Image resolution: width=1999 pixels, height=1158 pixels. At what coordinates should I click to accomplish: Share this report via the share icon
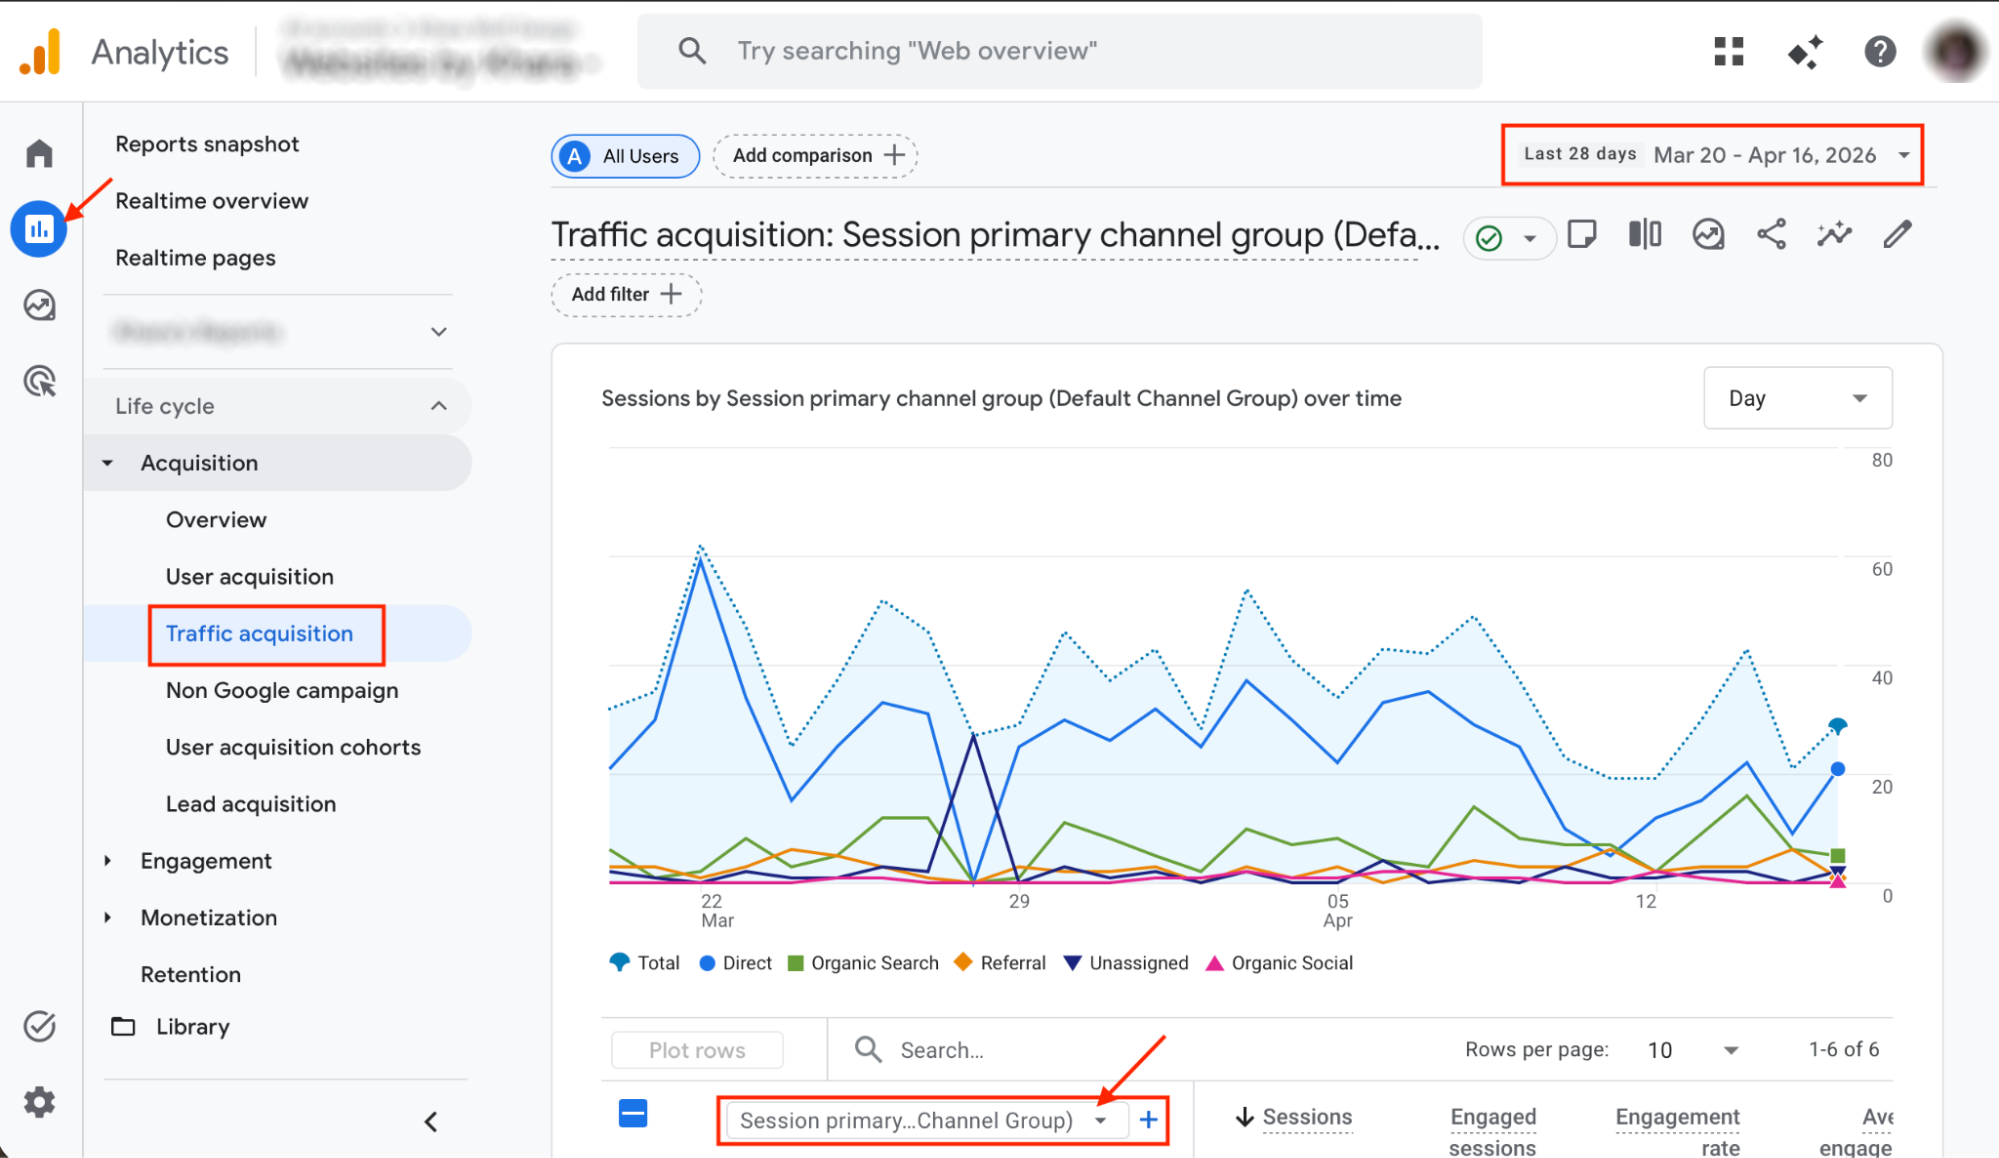pyautogui.click(x=1771, y=234)
